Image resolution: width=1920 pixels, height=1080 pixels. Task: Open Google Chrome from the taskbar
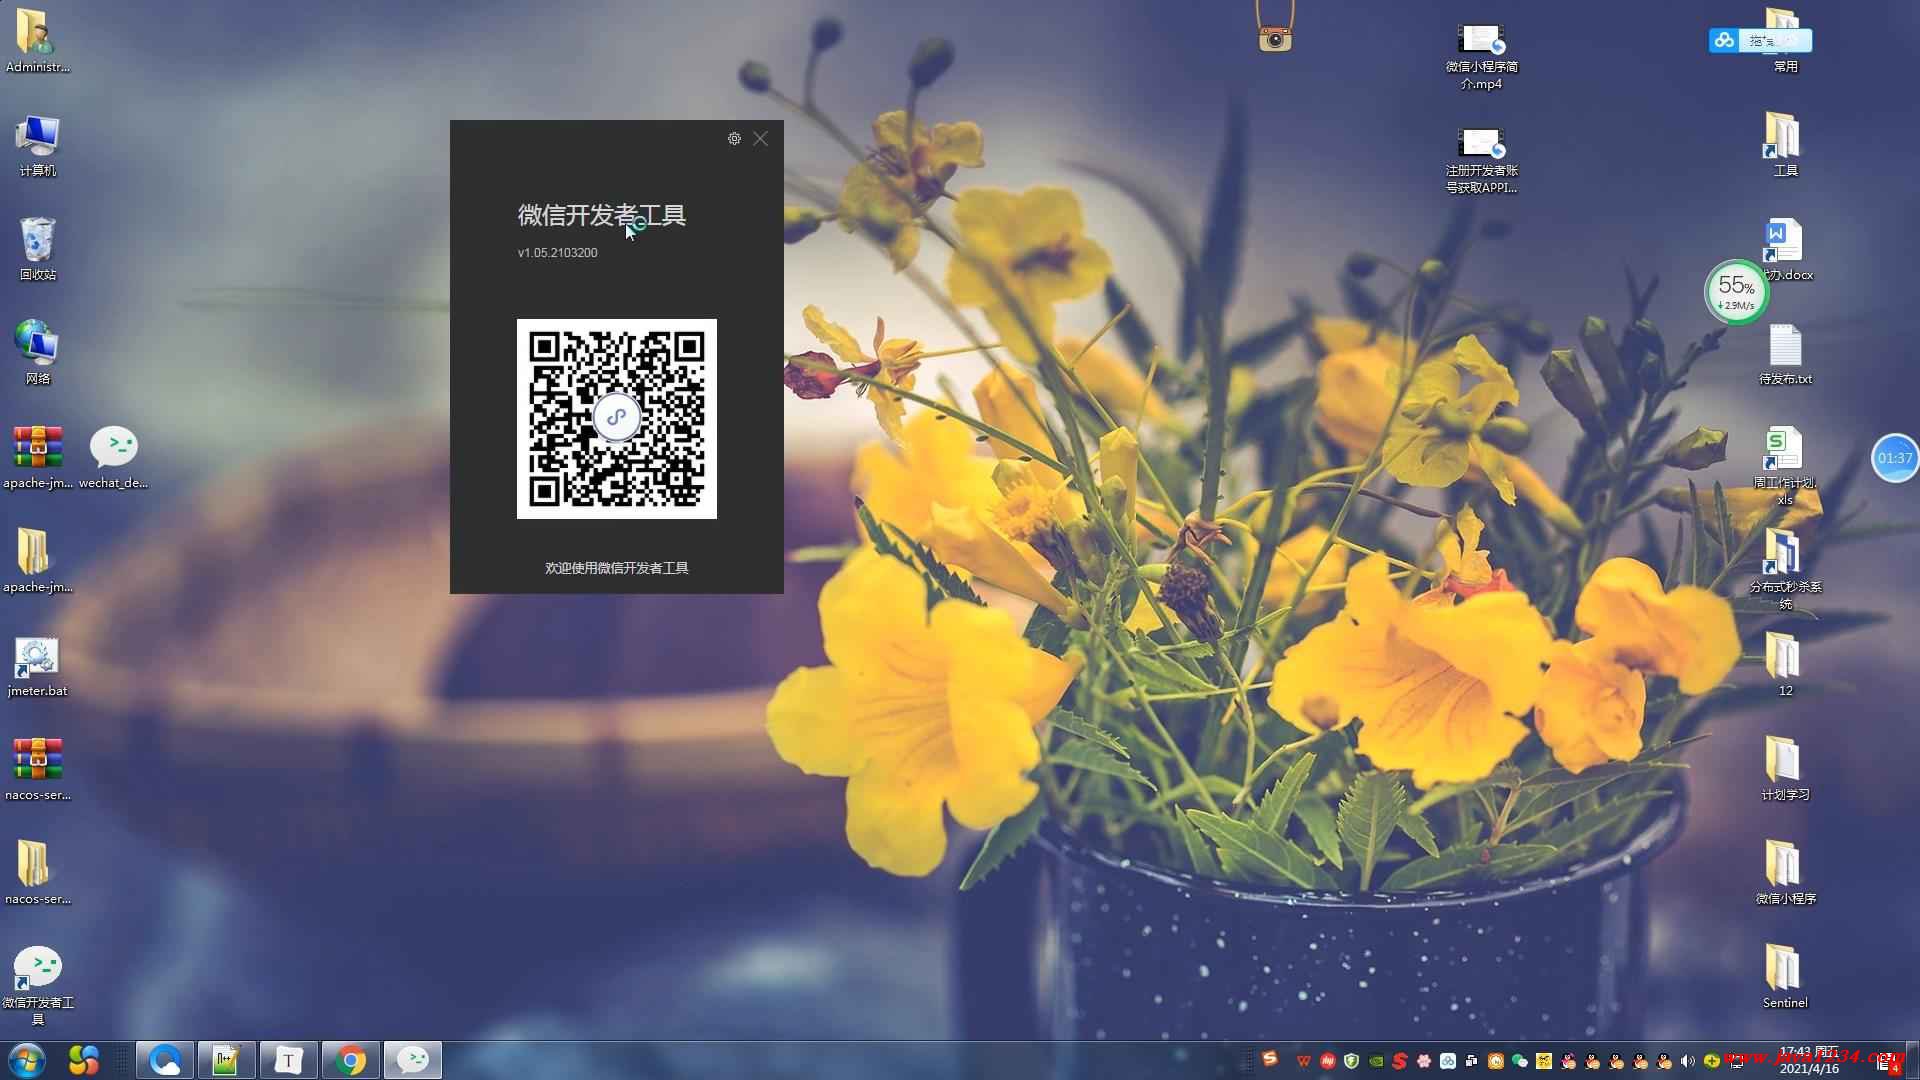pyautogui.click(x=350, y=1060)
